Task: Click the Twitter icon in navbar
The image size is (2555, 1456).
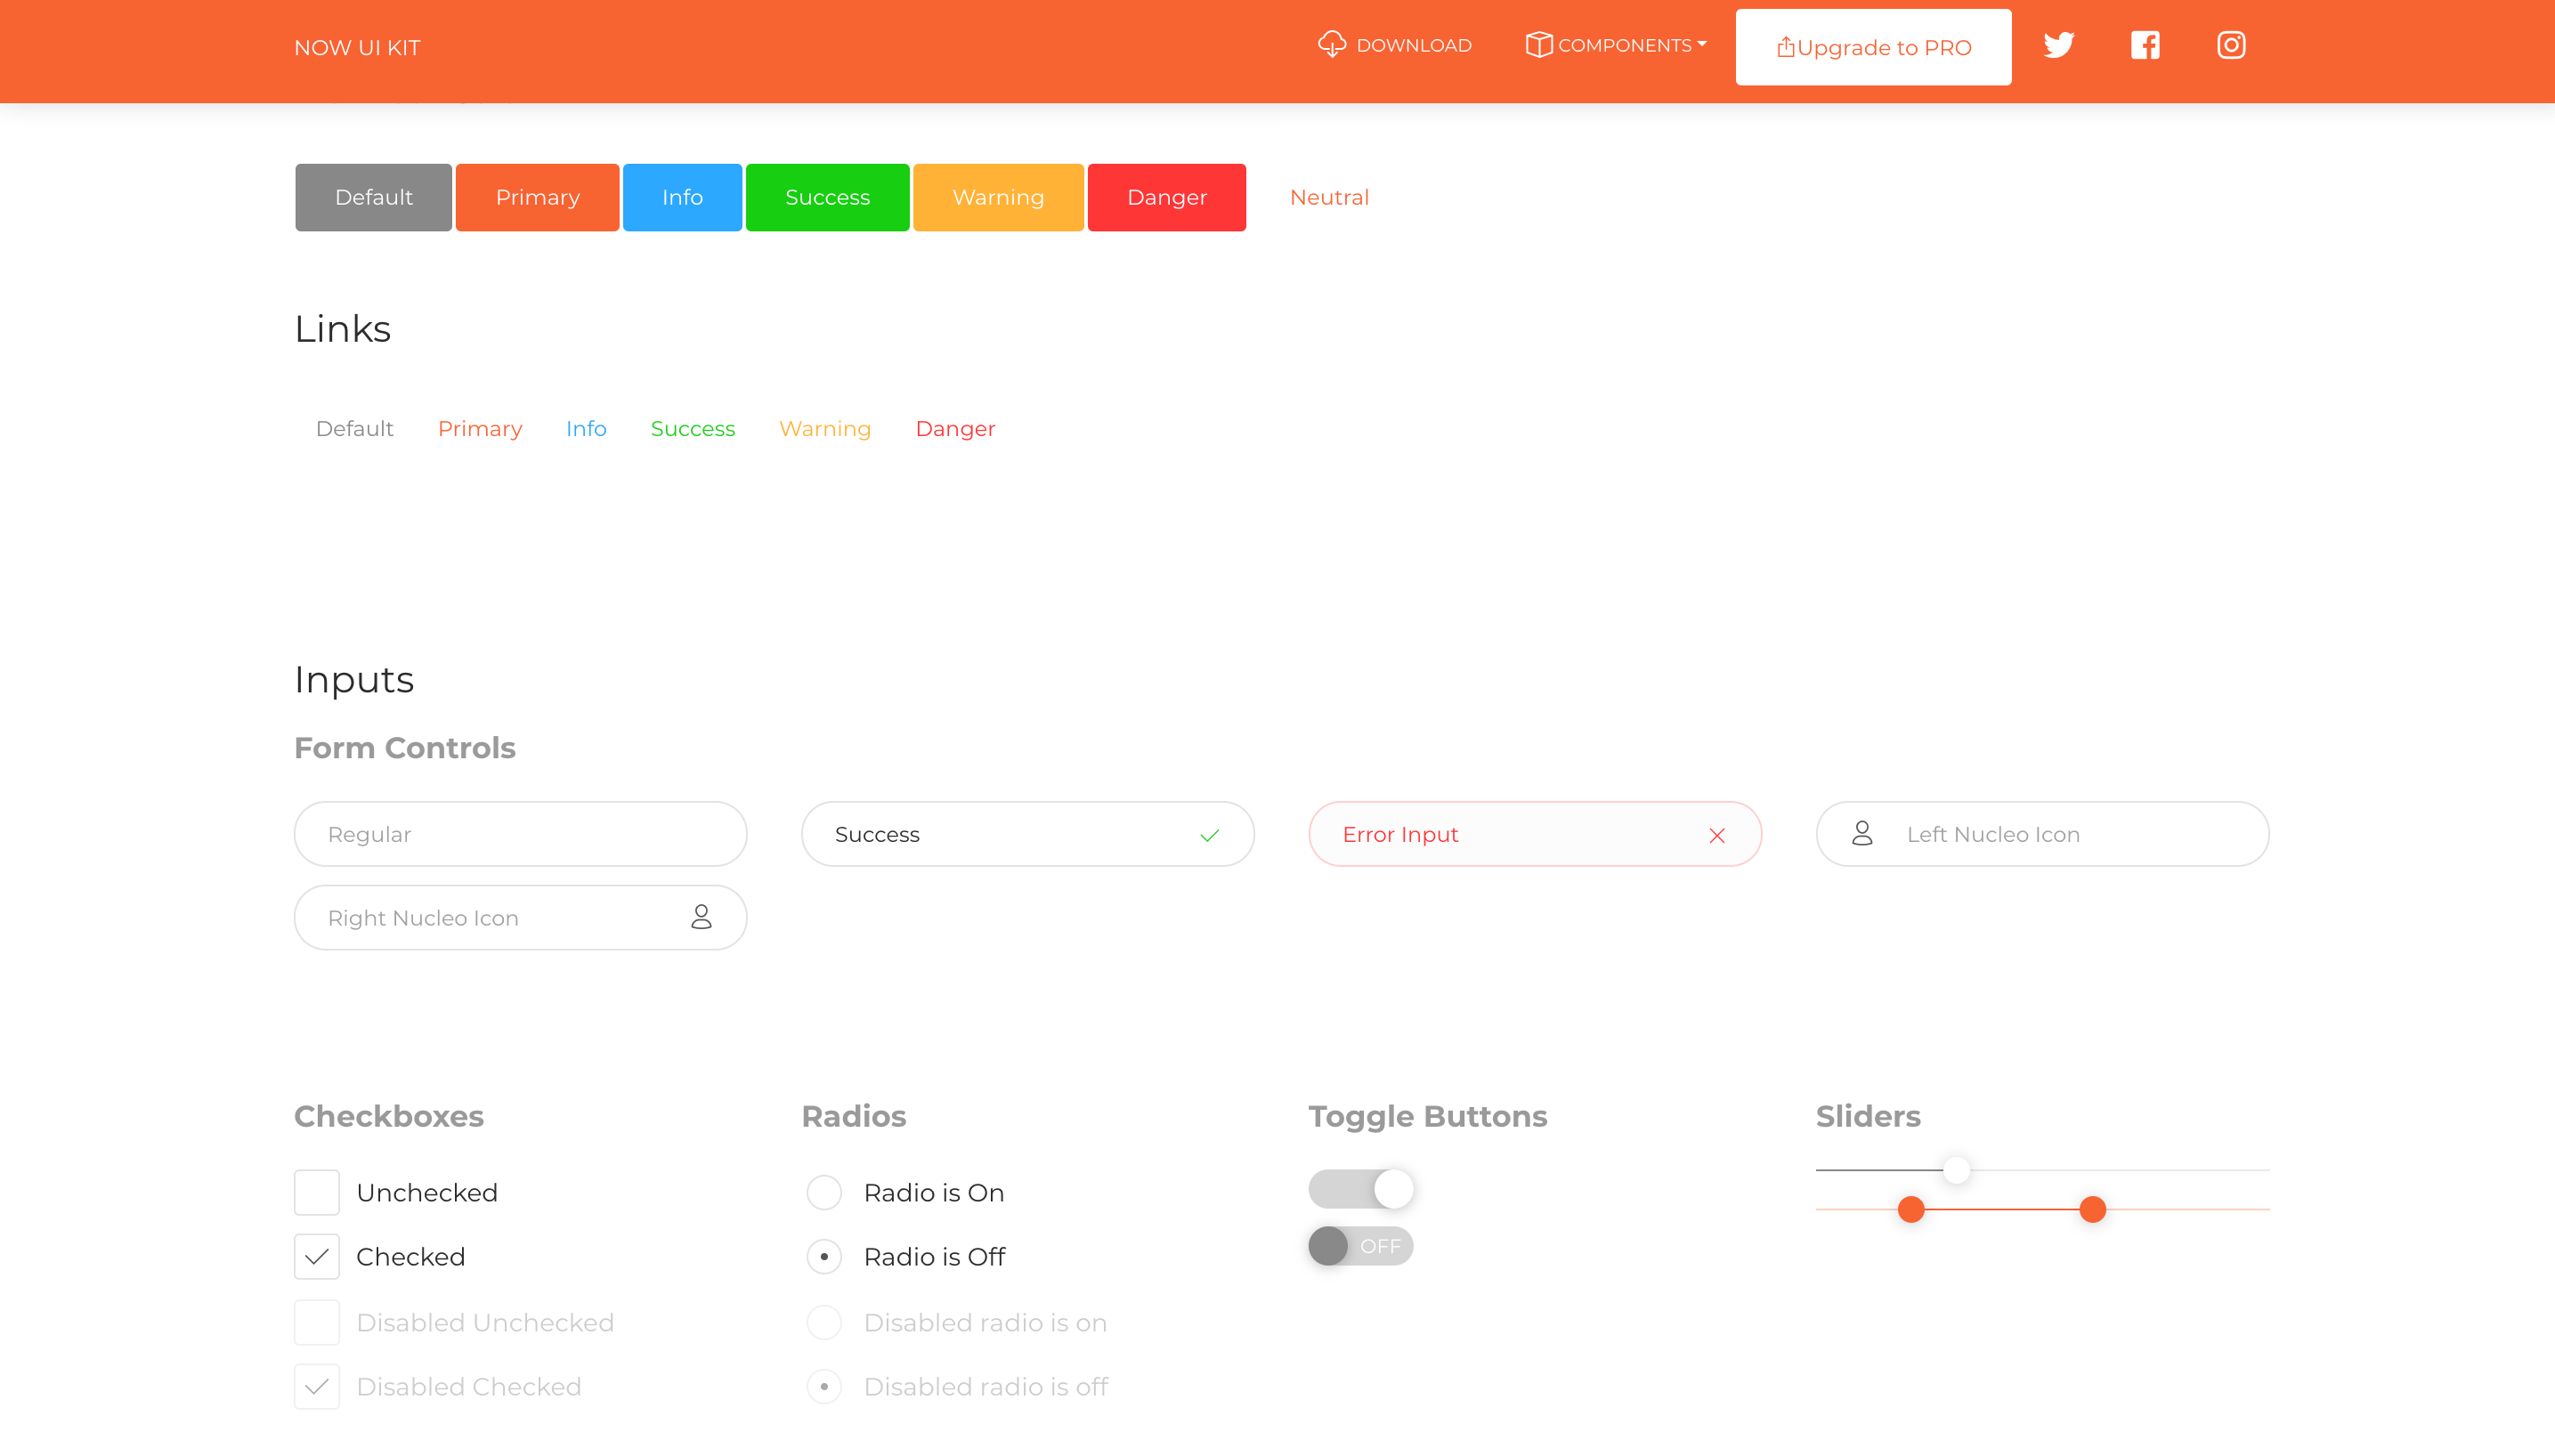Action: [2058, 46]
